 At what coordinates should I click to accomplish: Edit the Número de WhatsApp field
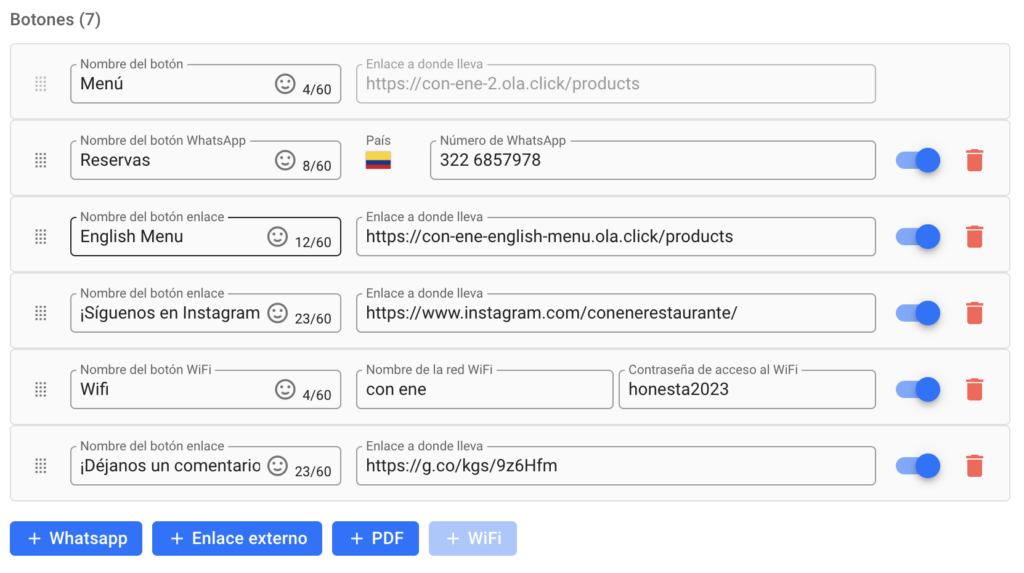tap(650, 160)
